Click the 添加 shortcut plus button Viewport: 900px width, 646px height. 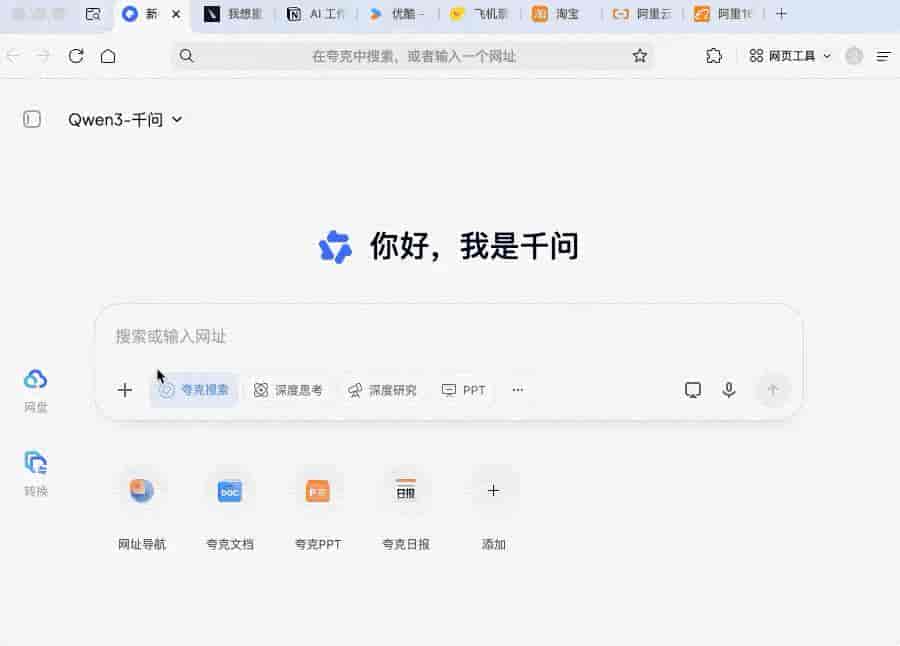[x=494, y=490]
